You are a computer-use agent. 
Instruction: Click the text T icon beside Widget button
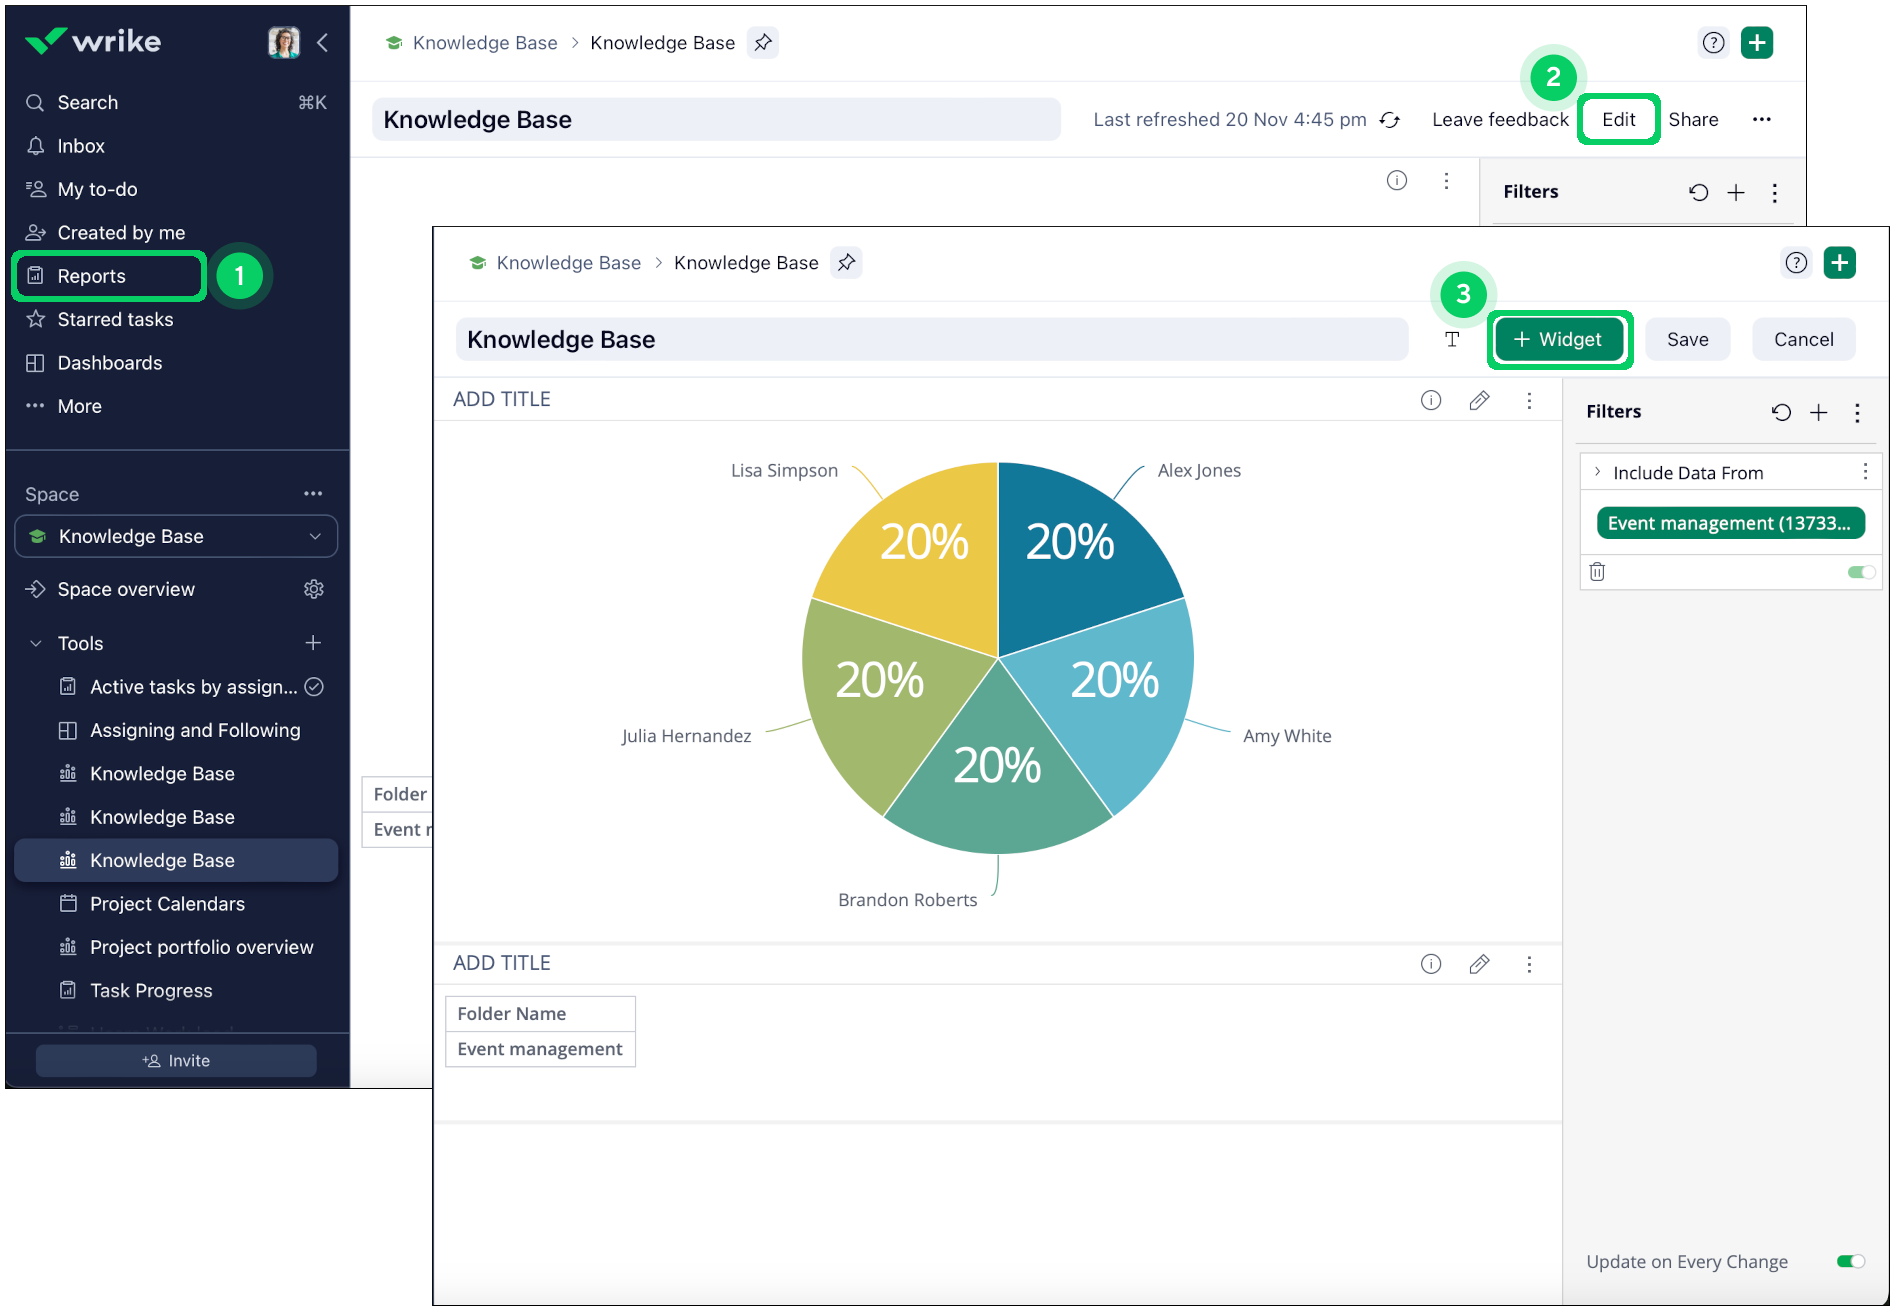(1452, 339)
